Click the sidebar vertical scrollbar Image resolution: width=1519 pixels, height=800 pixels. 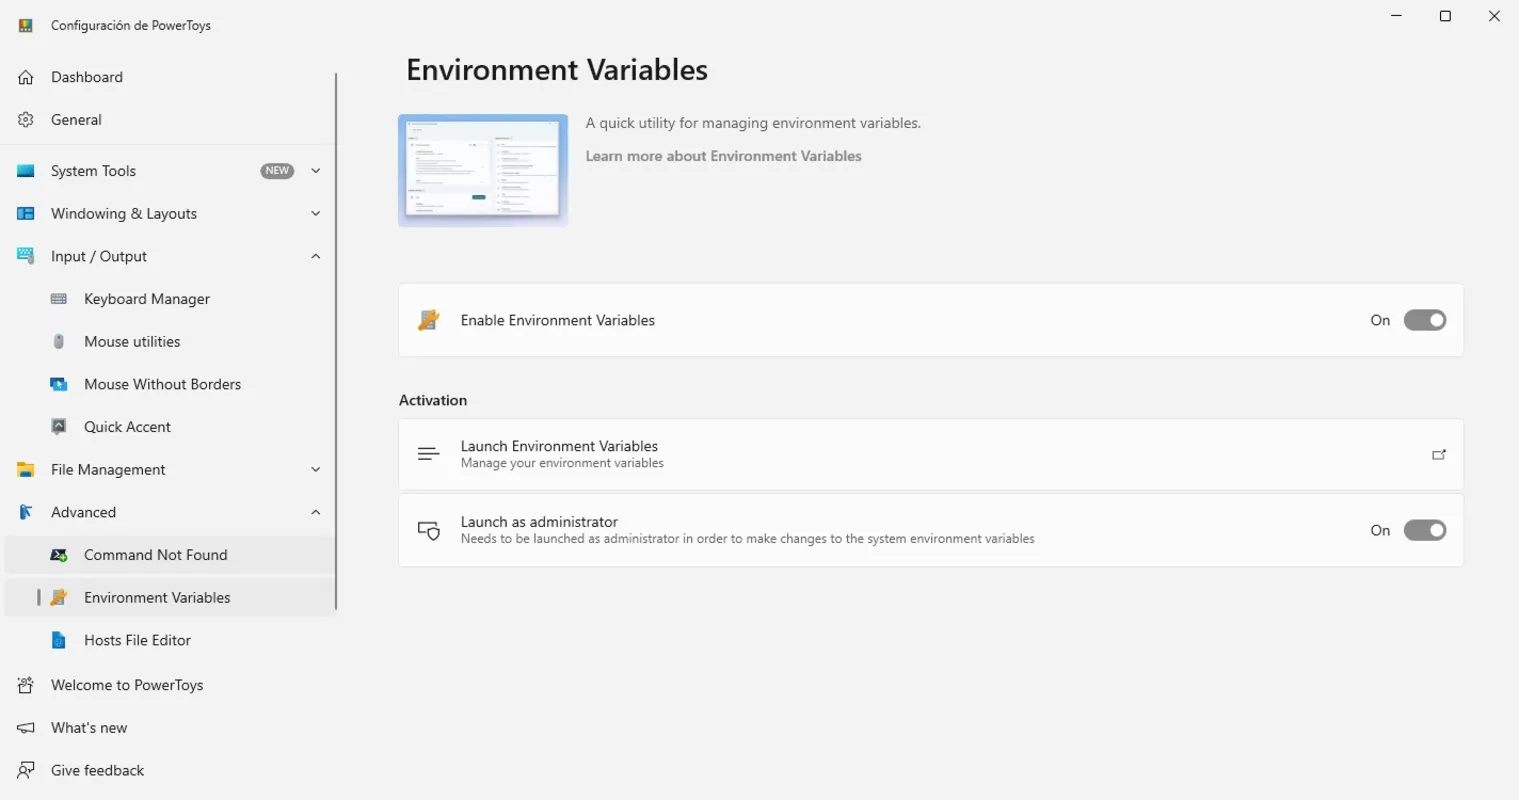tap(336, 340)
